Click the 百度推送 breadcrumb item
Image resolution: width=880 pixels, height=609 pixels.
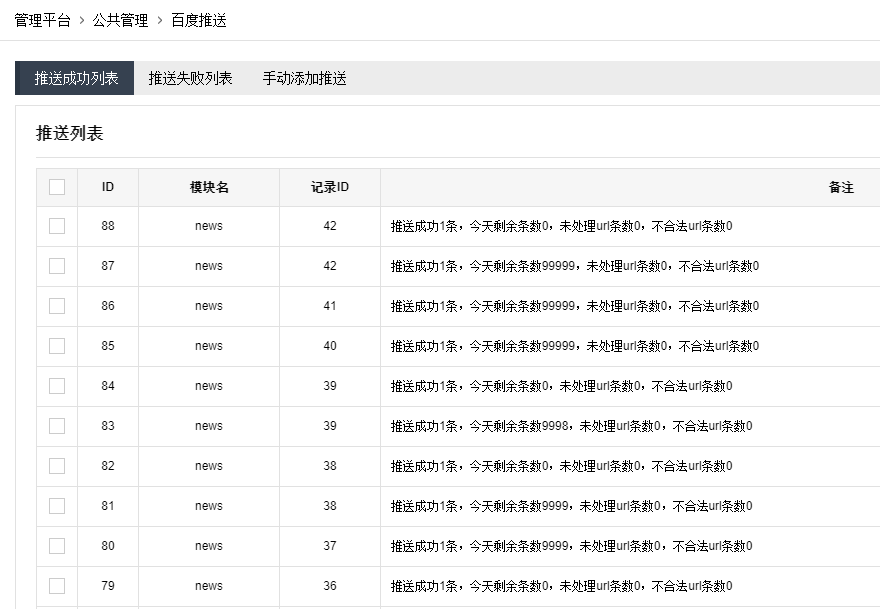click(197, 17)
